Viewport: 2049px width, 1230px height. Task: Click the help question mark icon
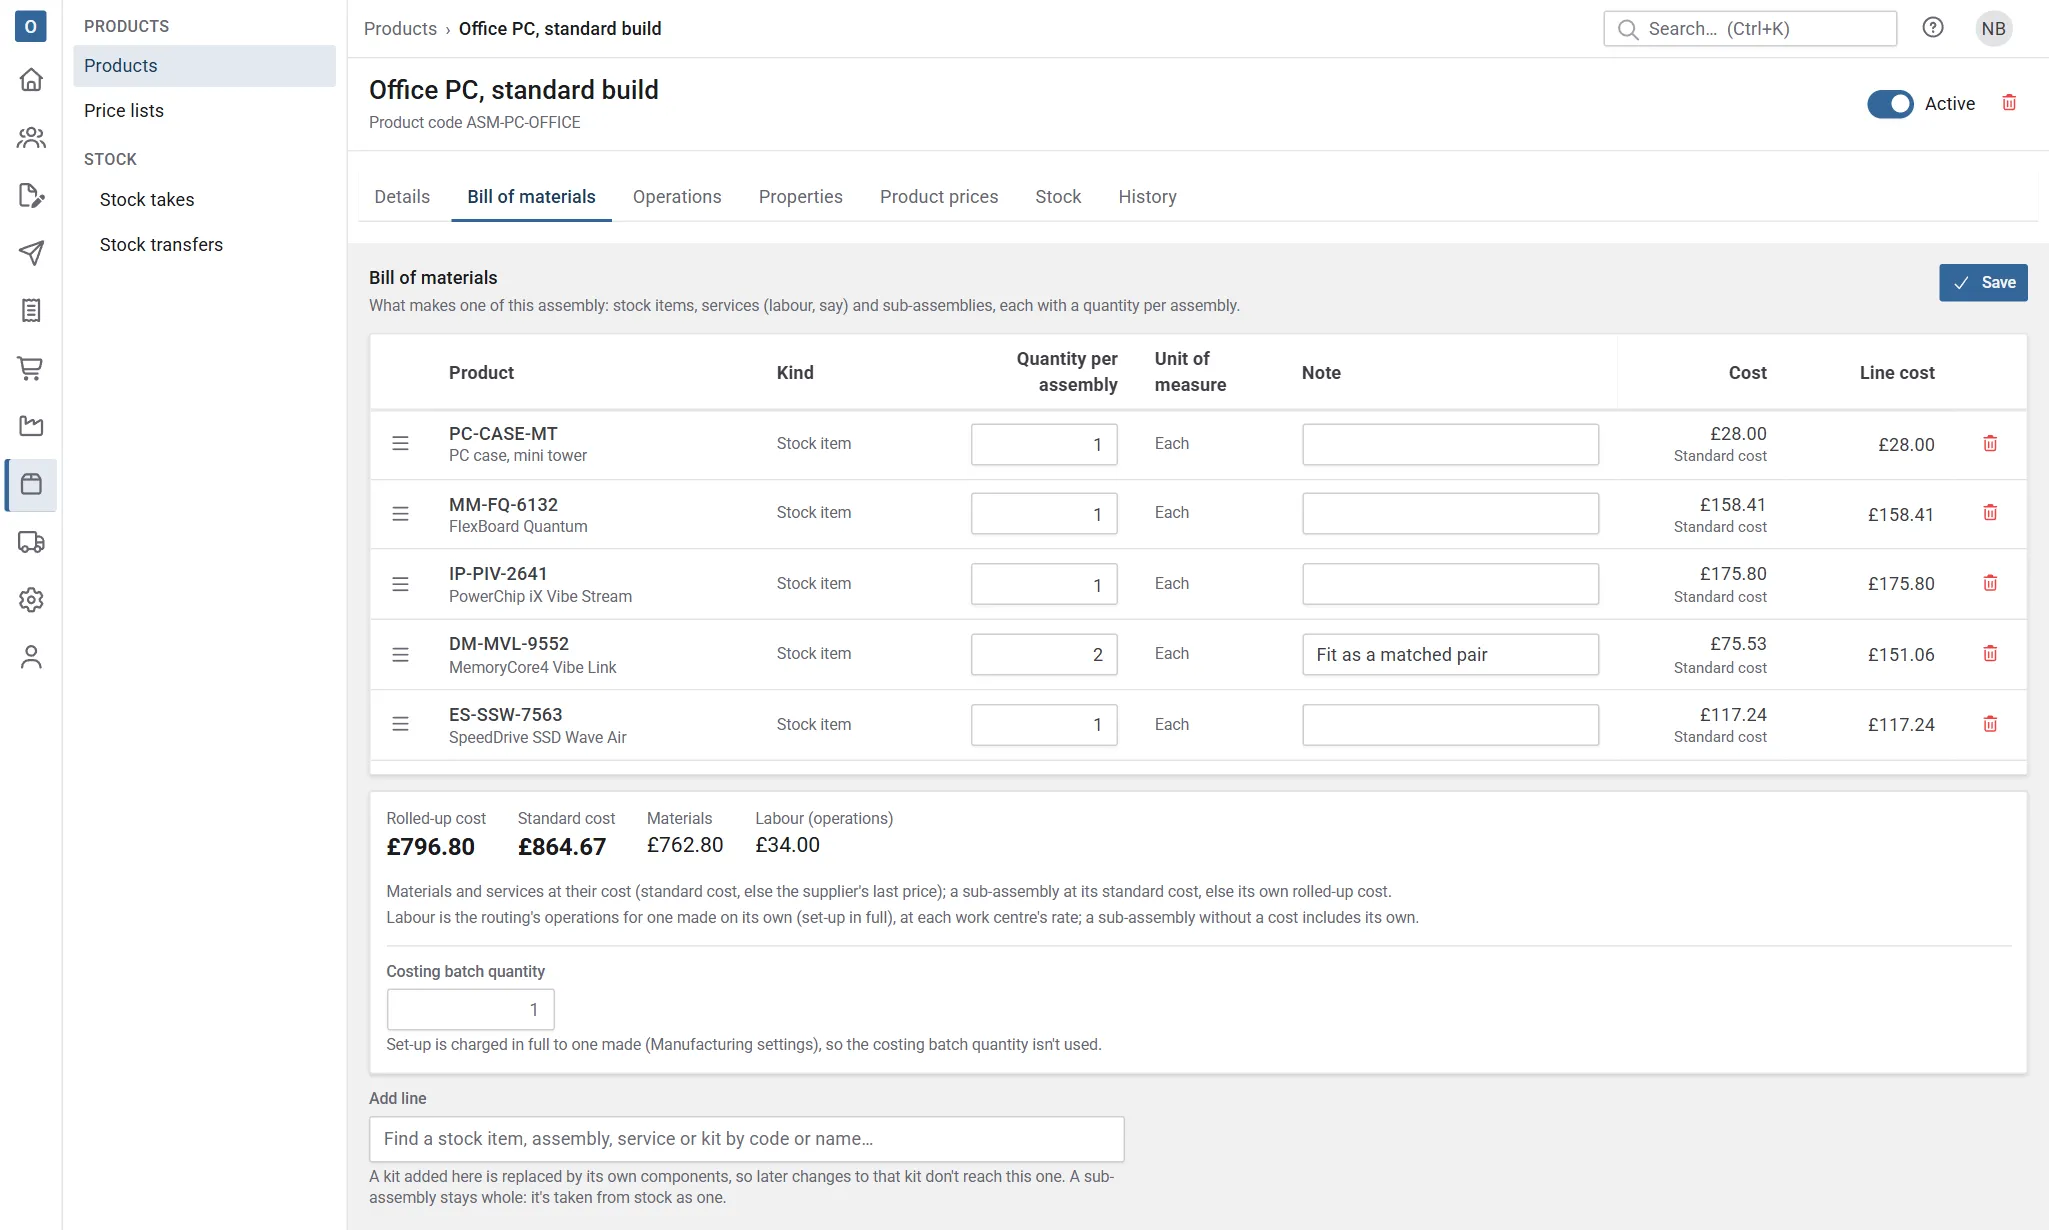[x=1933, y=28]
